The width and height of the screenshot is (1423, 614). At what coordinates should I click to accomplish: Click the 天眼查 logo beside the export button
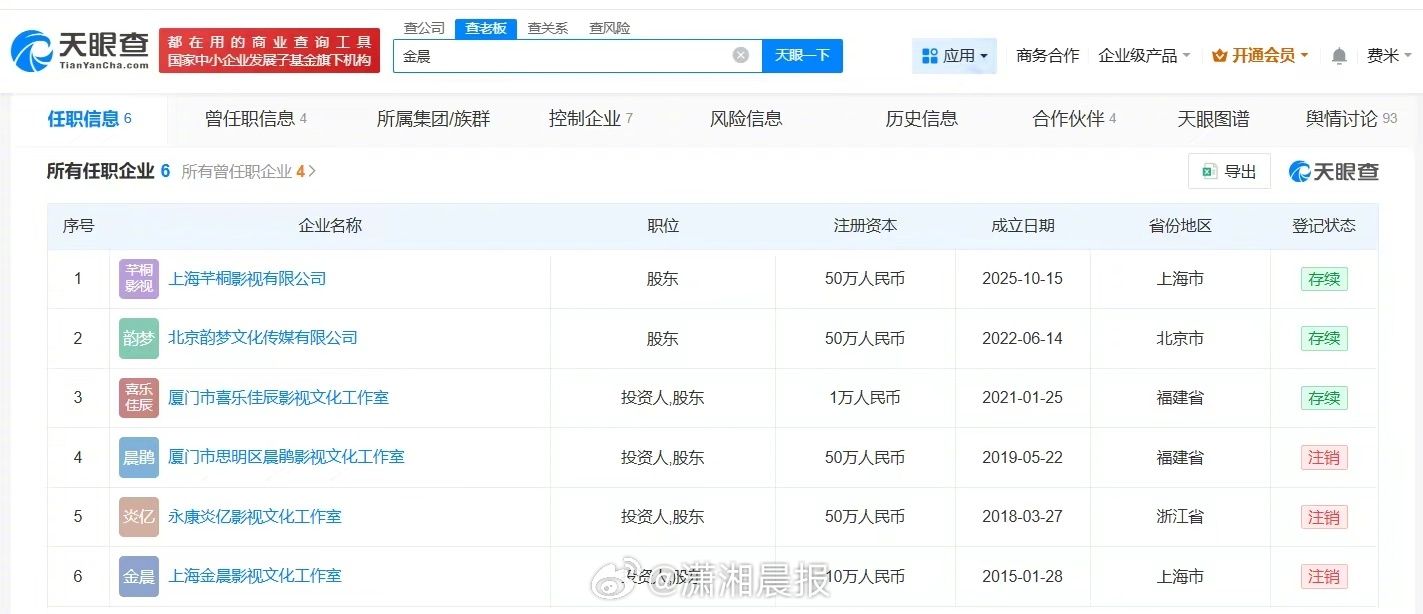pyautogui.click(x=1334, y=171)
